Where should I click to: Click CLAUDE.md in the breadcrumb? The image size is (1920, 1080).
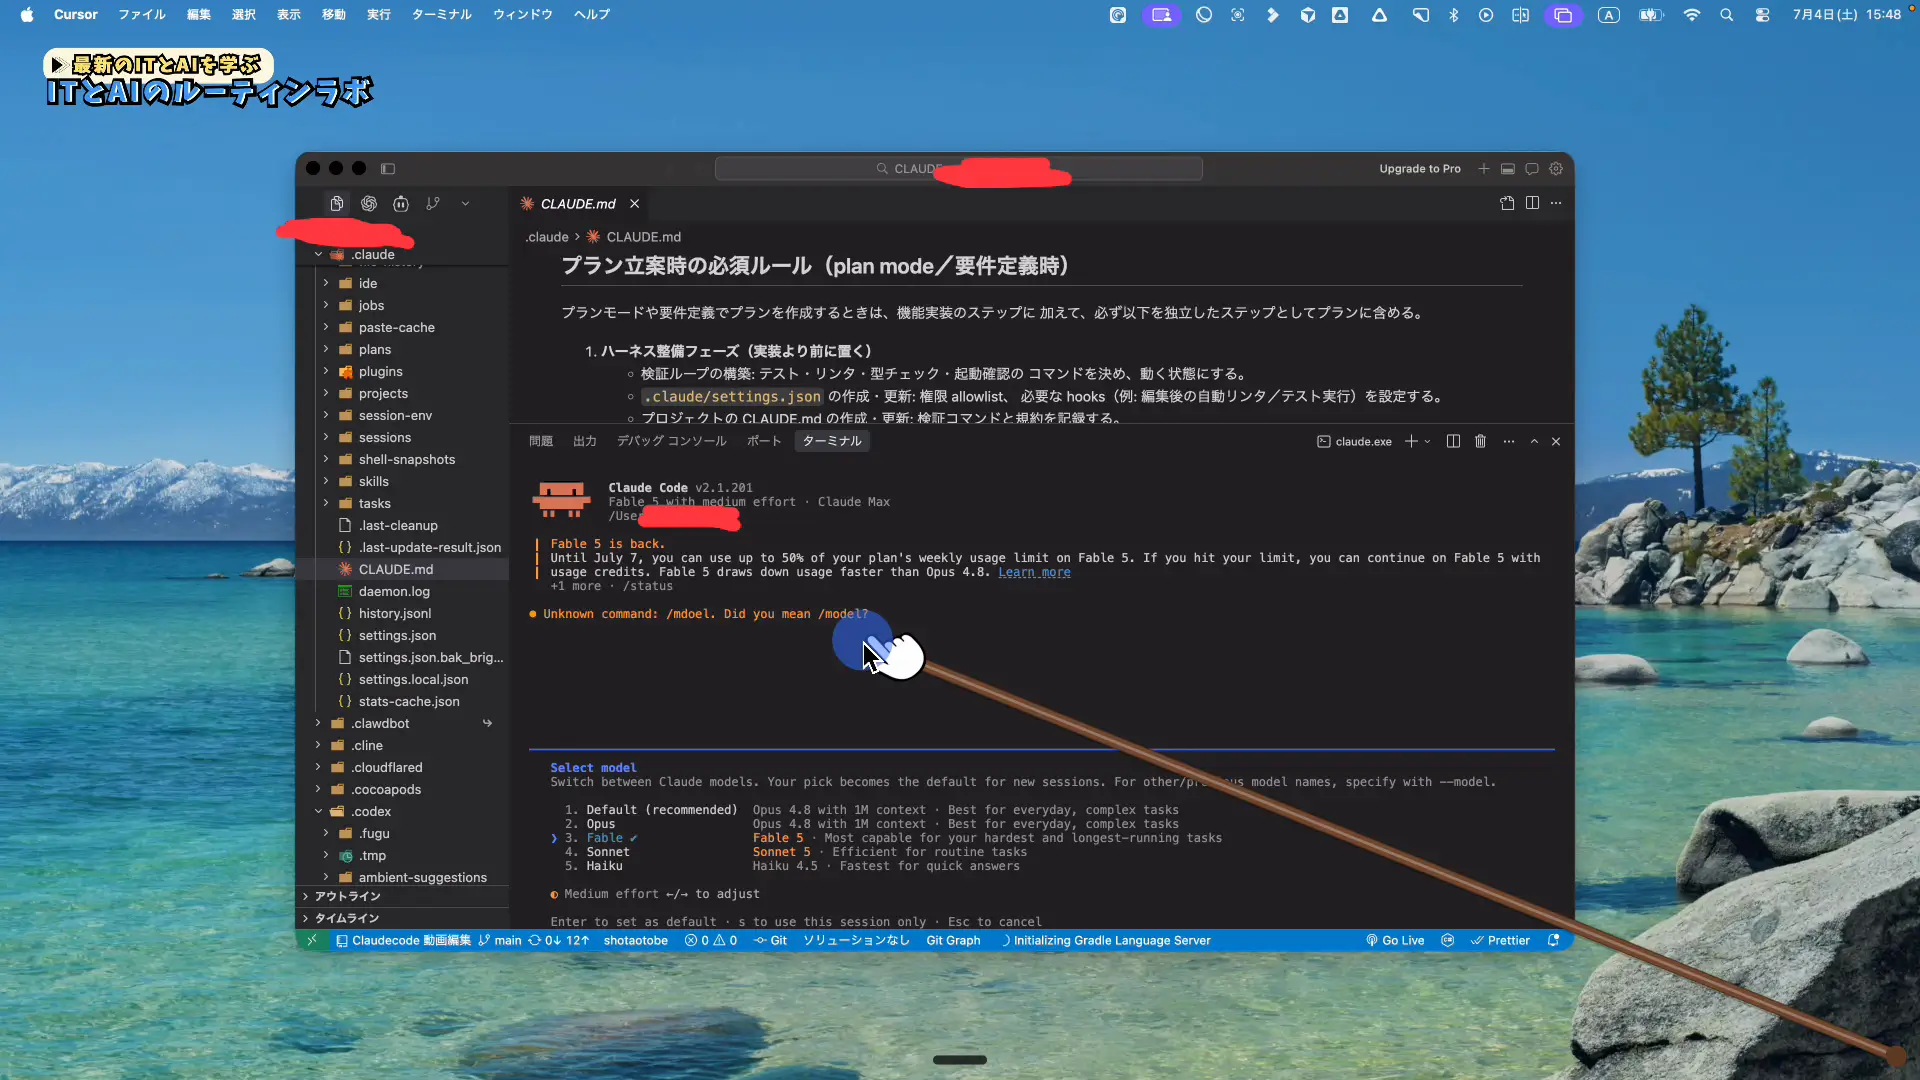[x=643, y=237]
